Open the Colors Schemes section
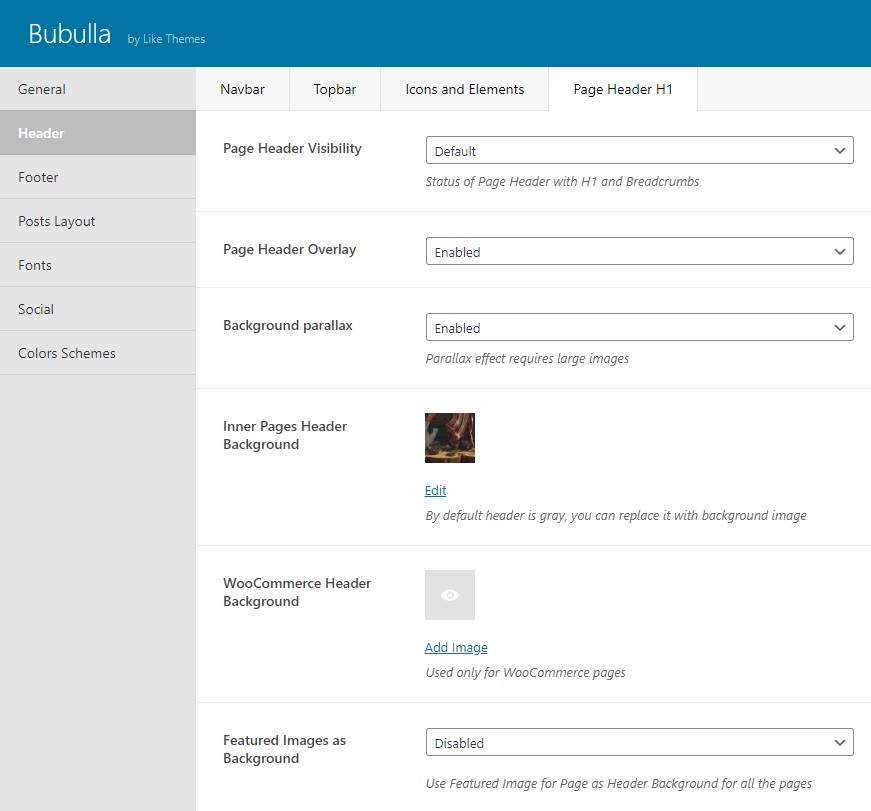 pyautogui.click(x=98, y=353)
